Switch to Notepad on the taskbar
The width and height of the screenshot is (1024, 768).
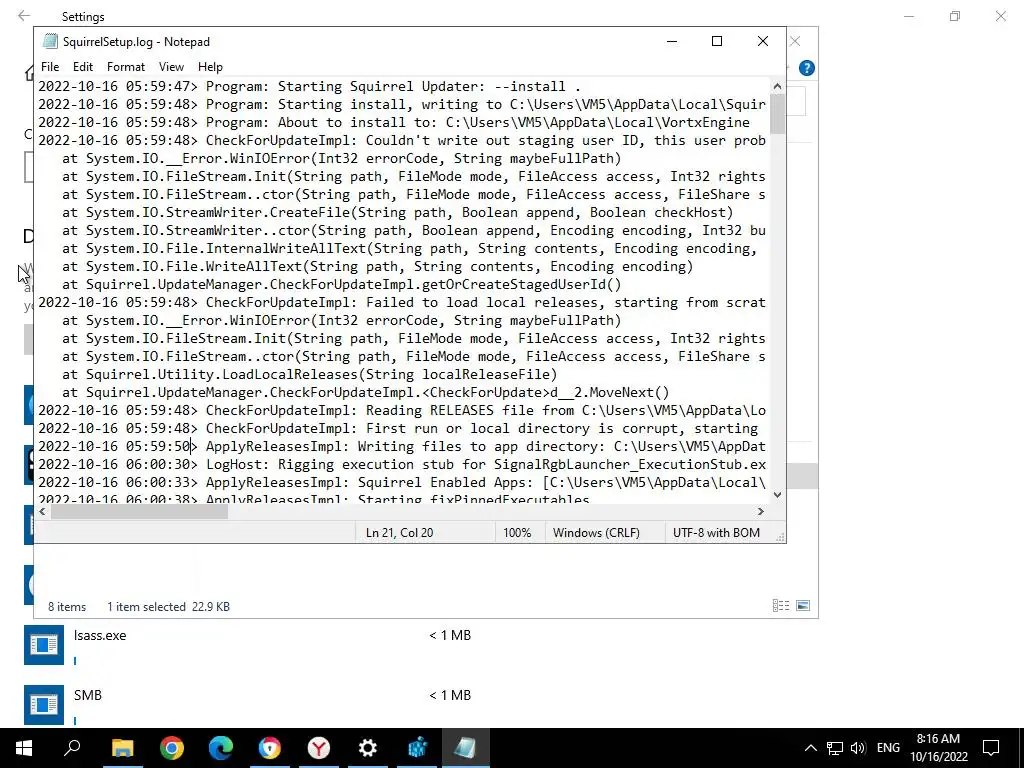[466, 748]
